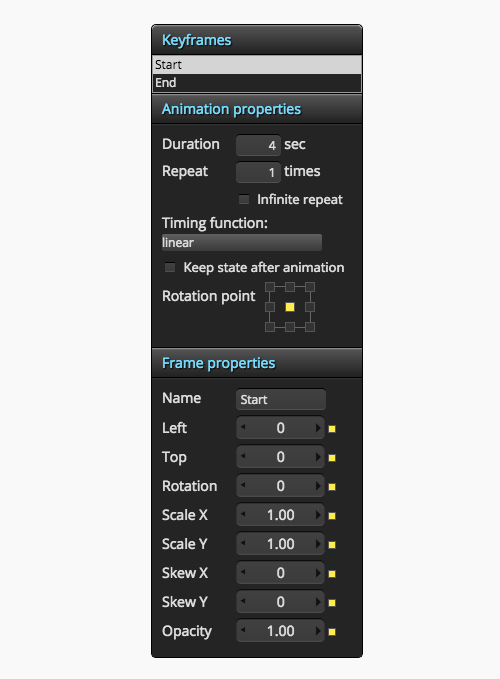The image size is (500, 679).
Task: Click yellow keyframe marker beside Left
Action: point(332,429)
